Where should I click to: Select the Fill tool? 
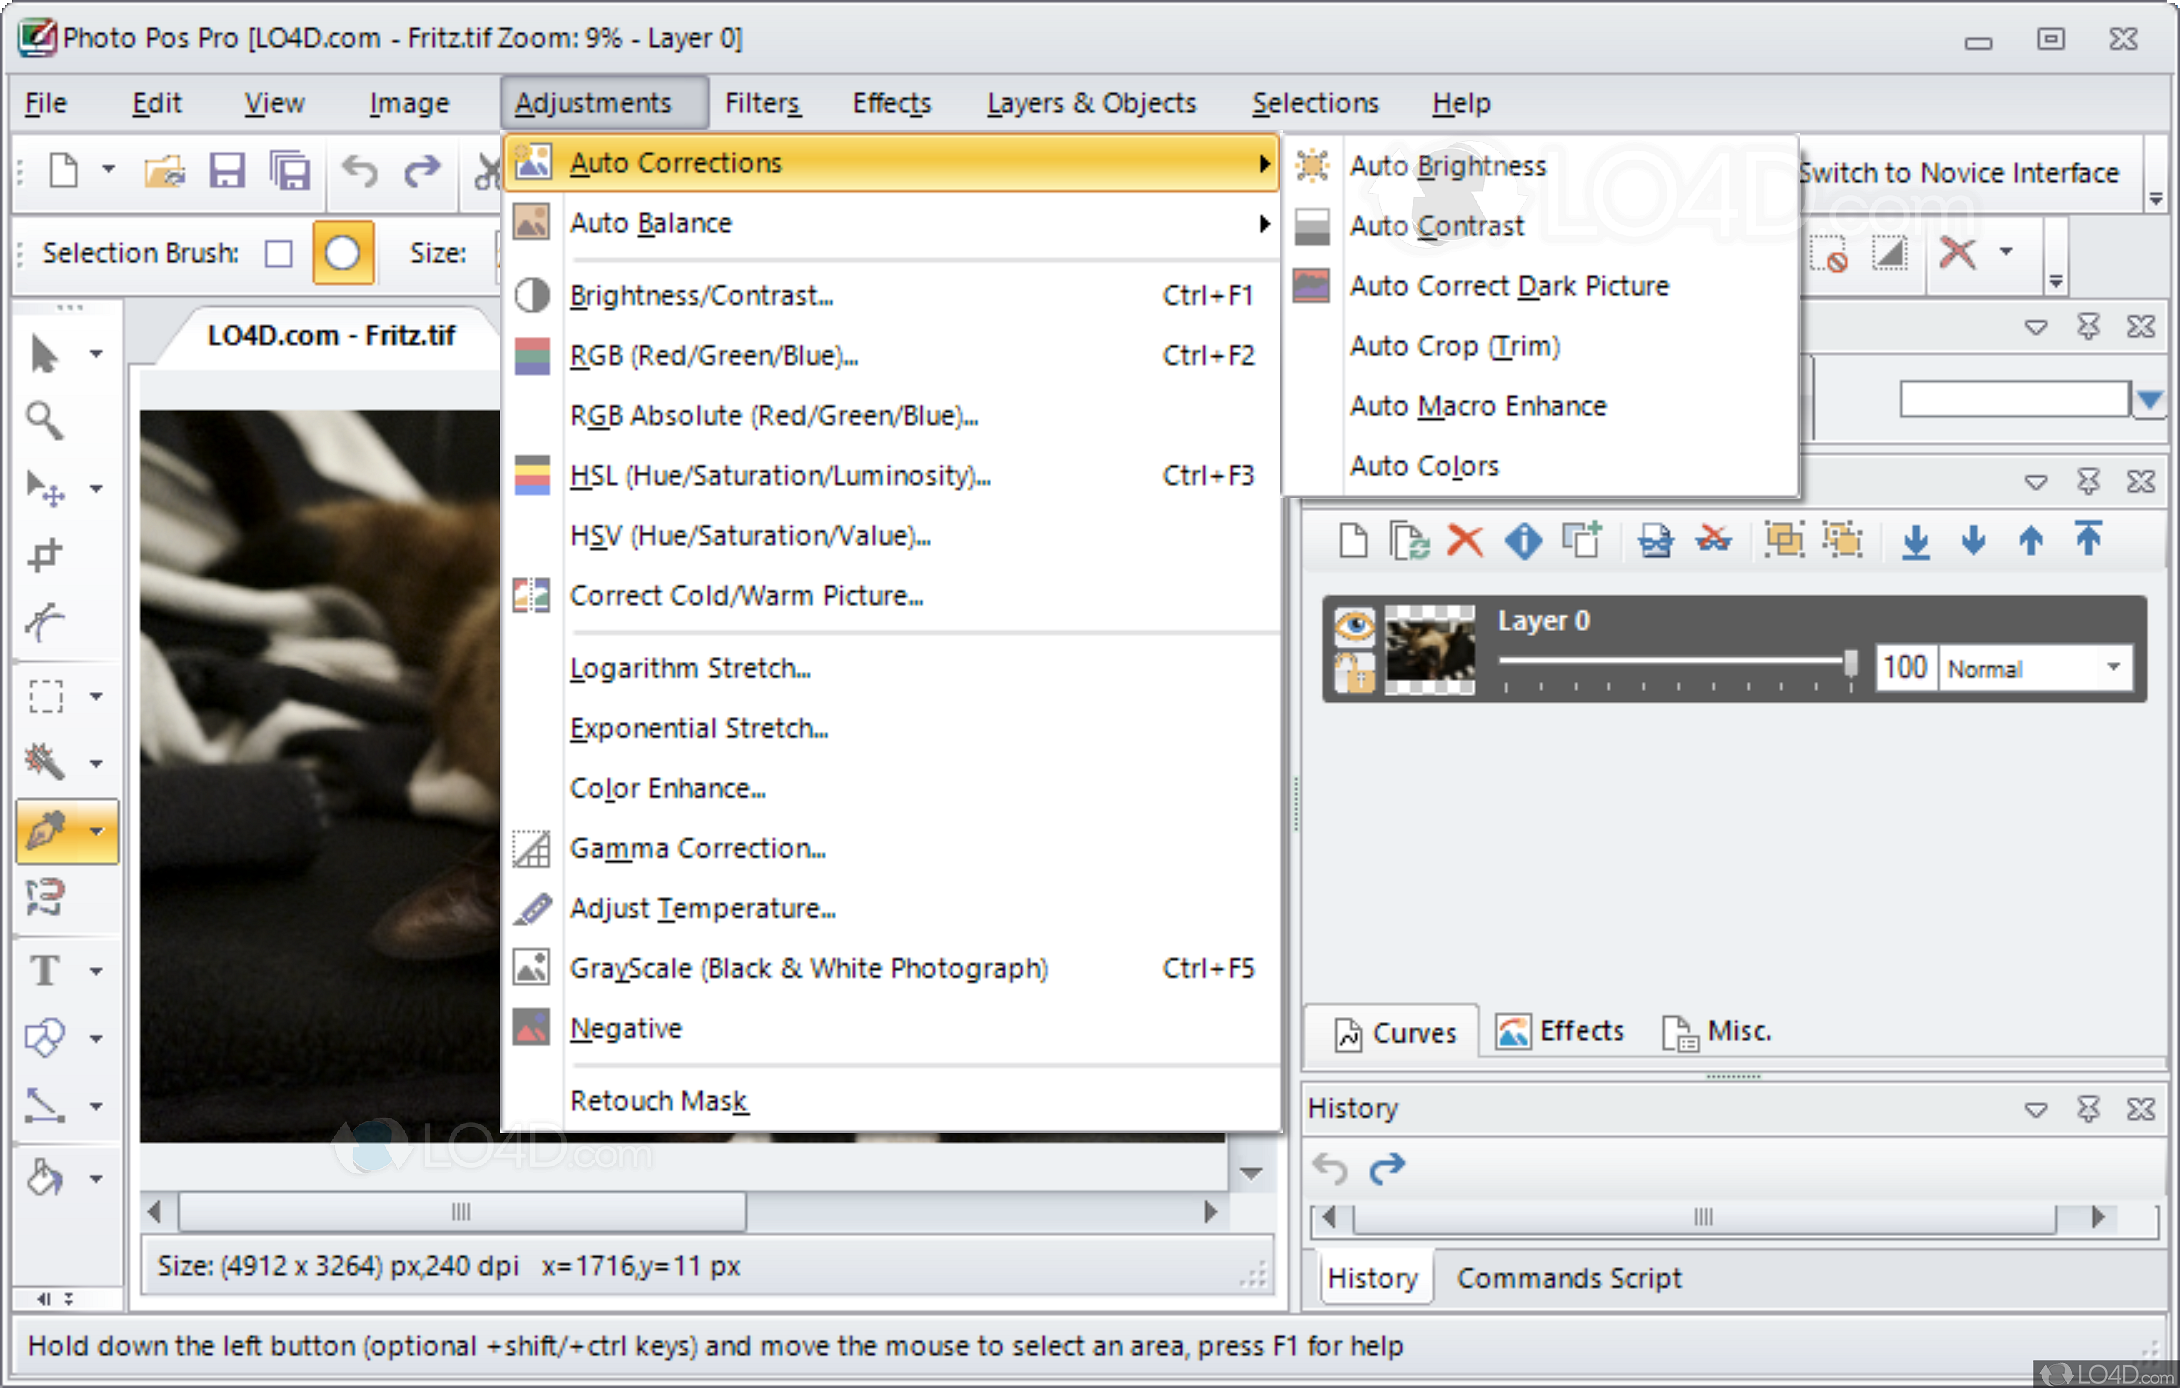click(44, 1178)
